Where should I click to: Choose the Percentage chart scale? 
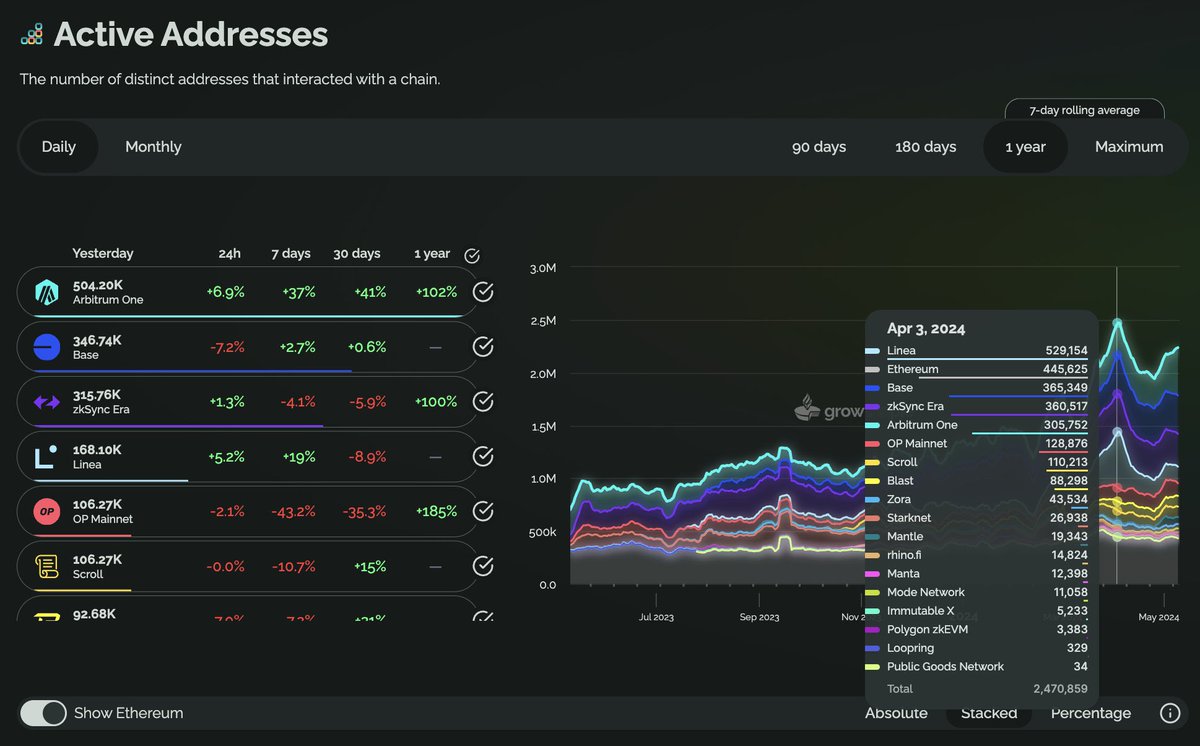(x=1091, y=713)
